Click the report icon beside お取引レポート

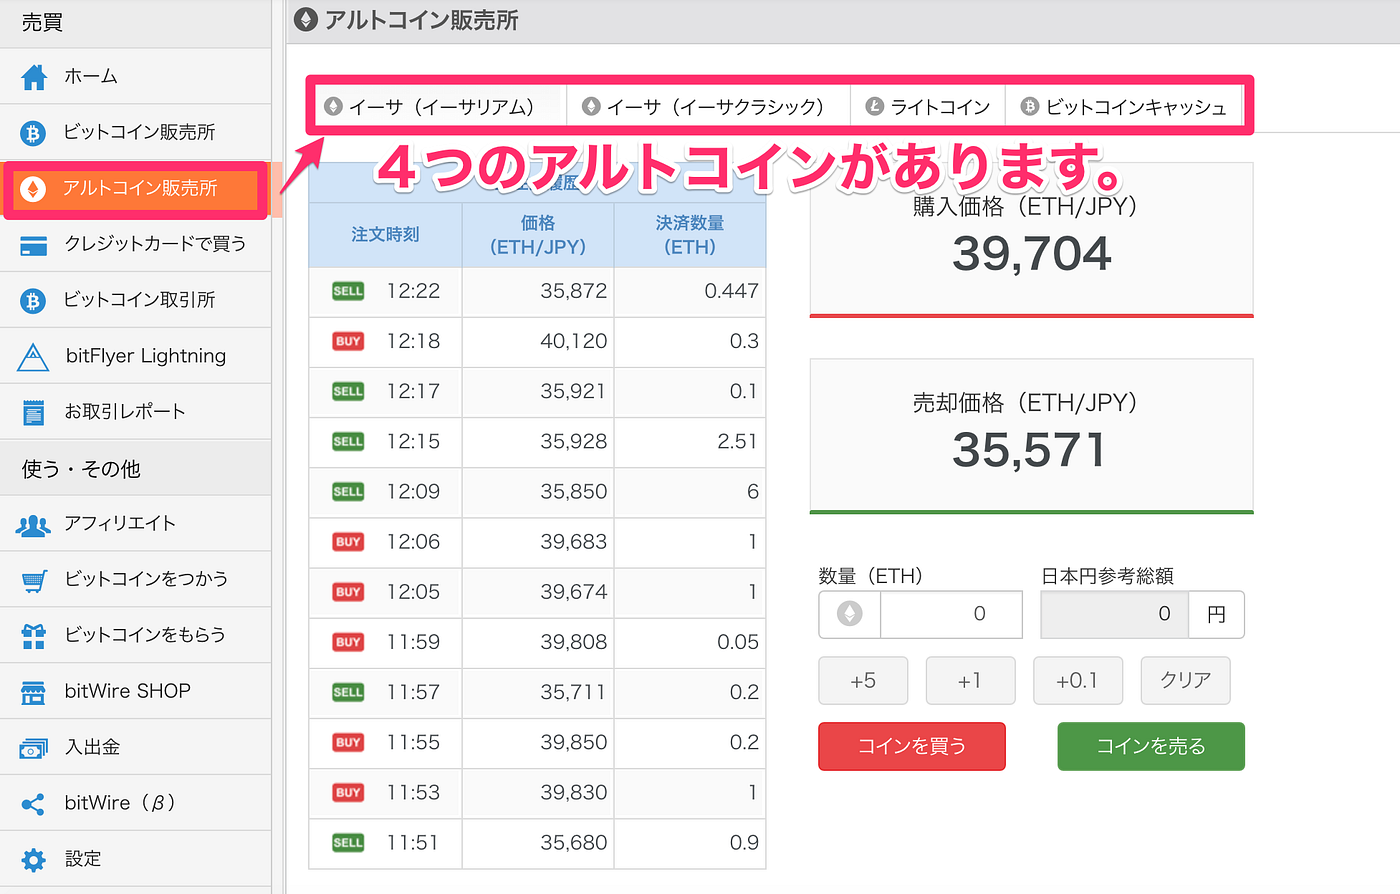click(x=34, y=412)
